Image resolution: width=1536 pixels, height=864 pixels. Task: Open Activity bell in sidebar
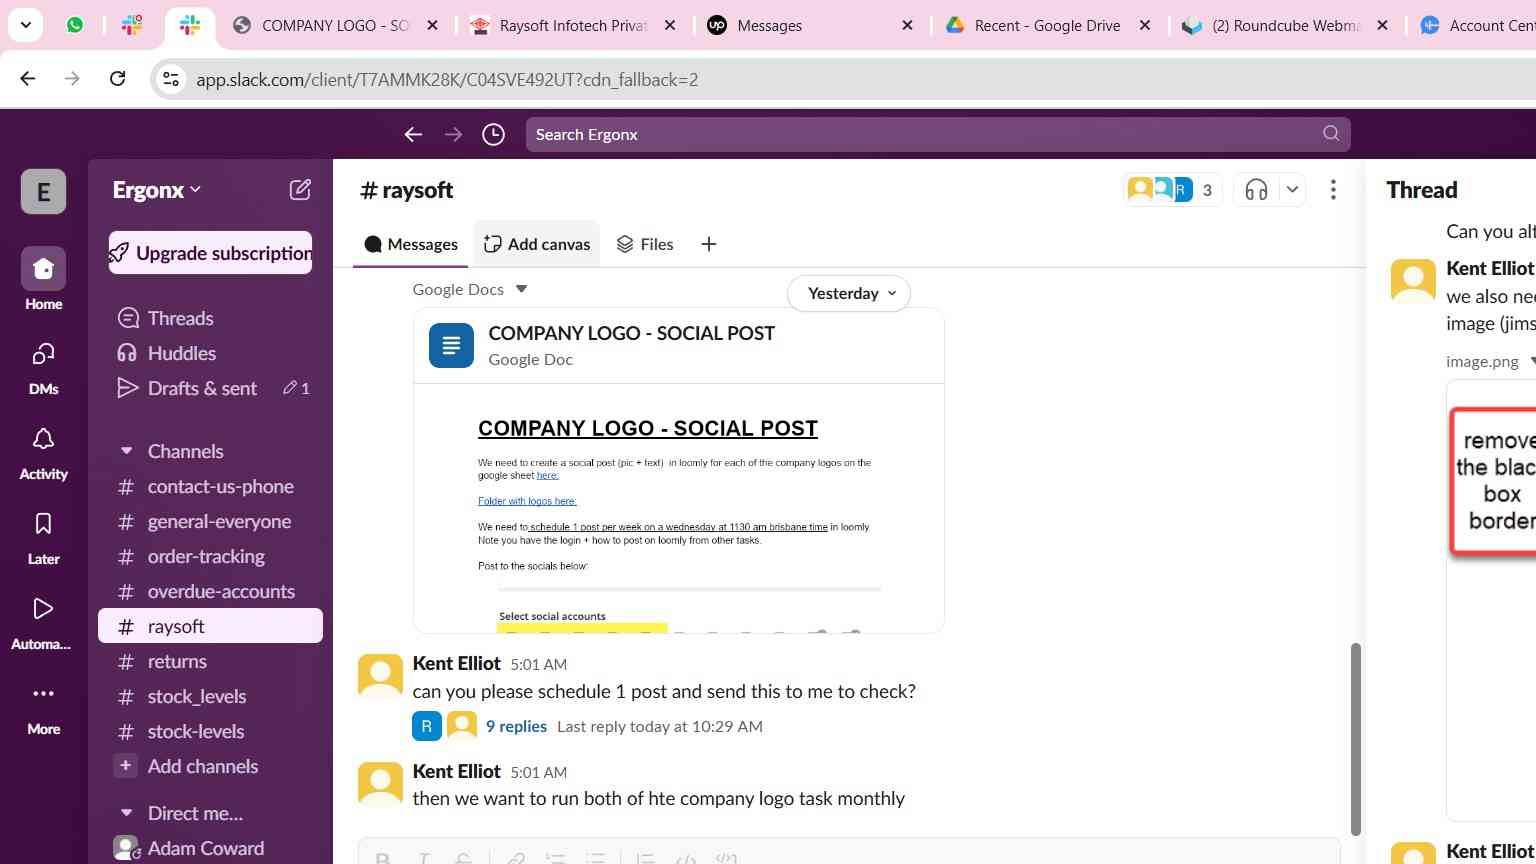(43, 452)
